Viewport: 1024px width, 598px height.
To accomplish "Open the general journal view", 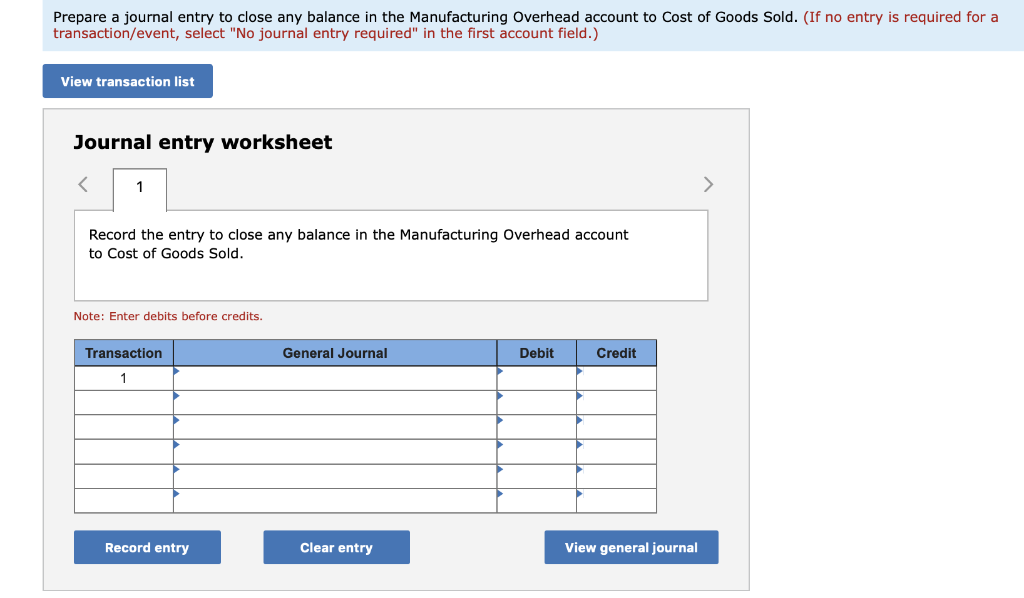I will point(631,547).
